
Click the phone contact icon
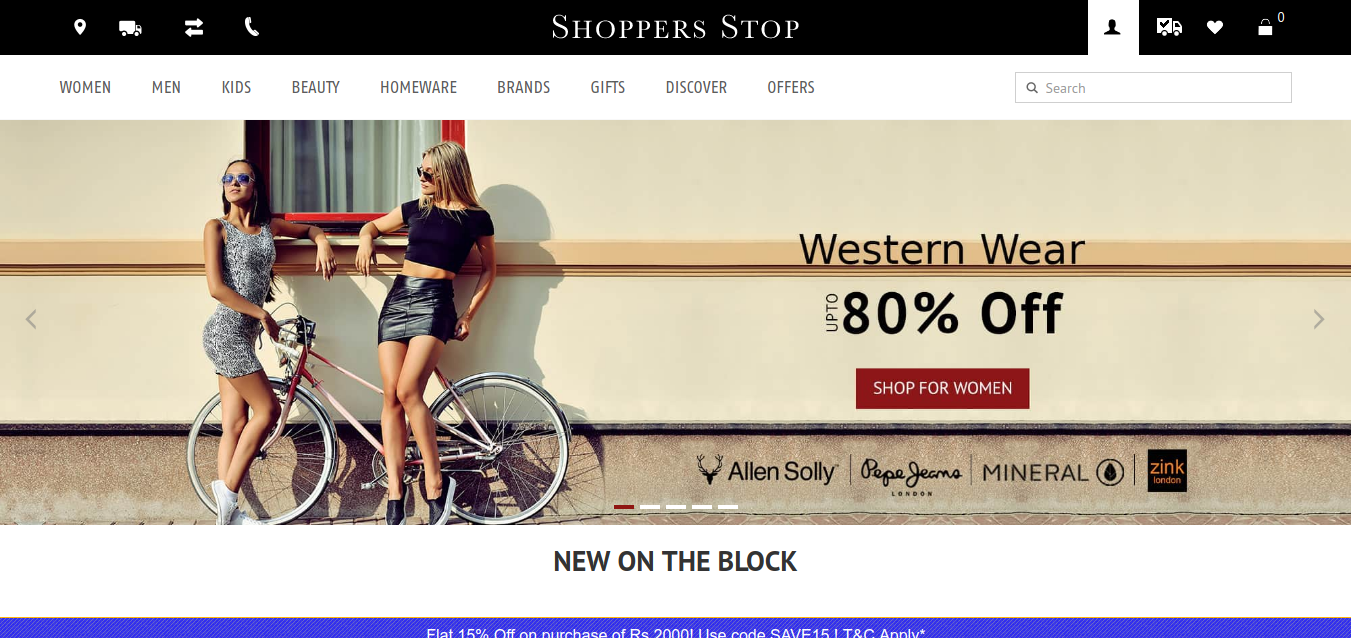click(x=252, y=27)
